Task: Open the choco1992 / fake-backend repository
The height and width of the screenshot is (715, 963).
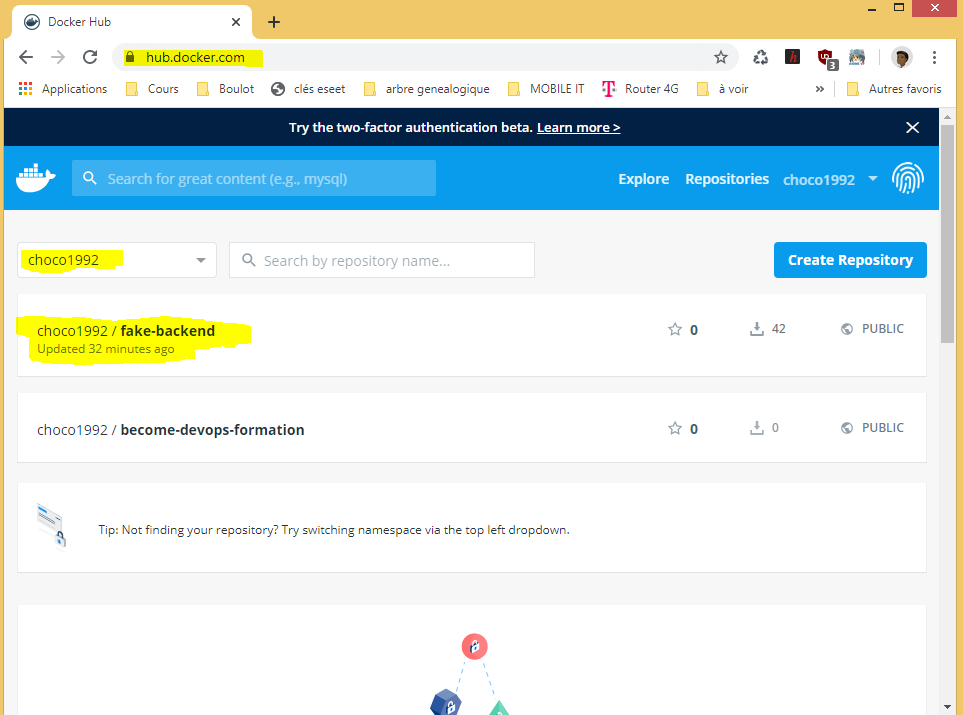Action: pos(126,330)
